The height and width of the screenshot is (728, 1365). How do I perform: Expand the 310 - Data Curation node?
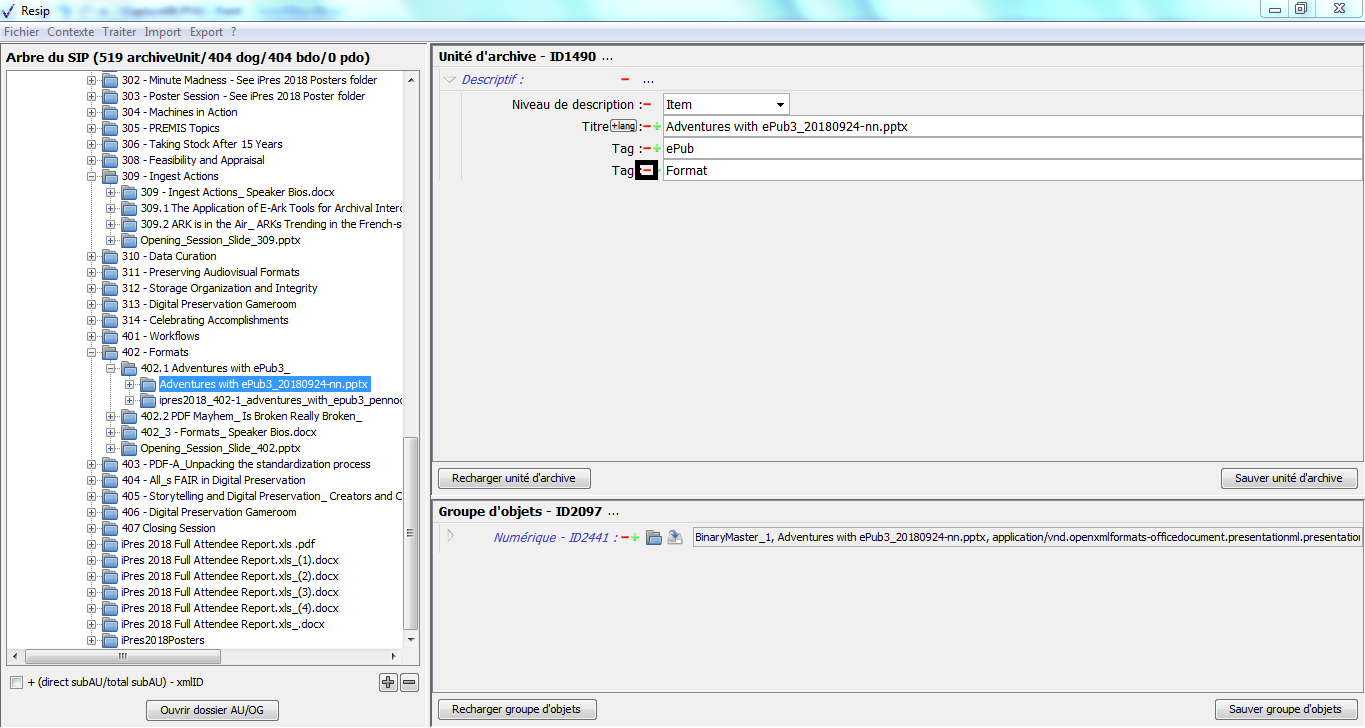pos(92,256)
